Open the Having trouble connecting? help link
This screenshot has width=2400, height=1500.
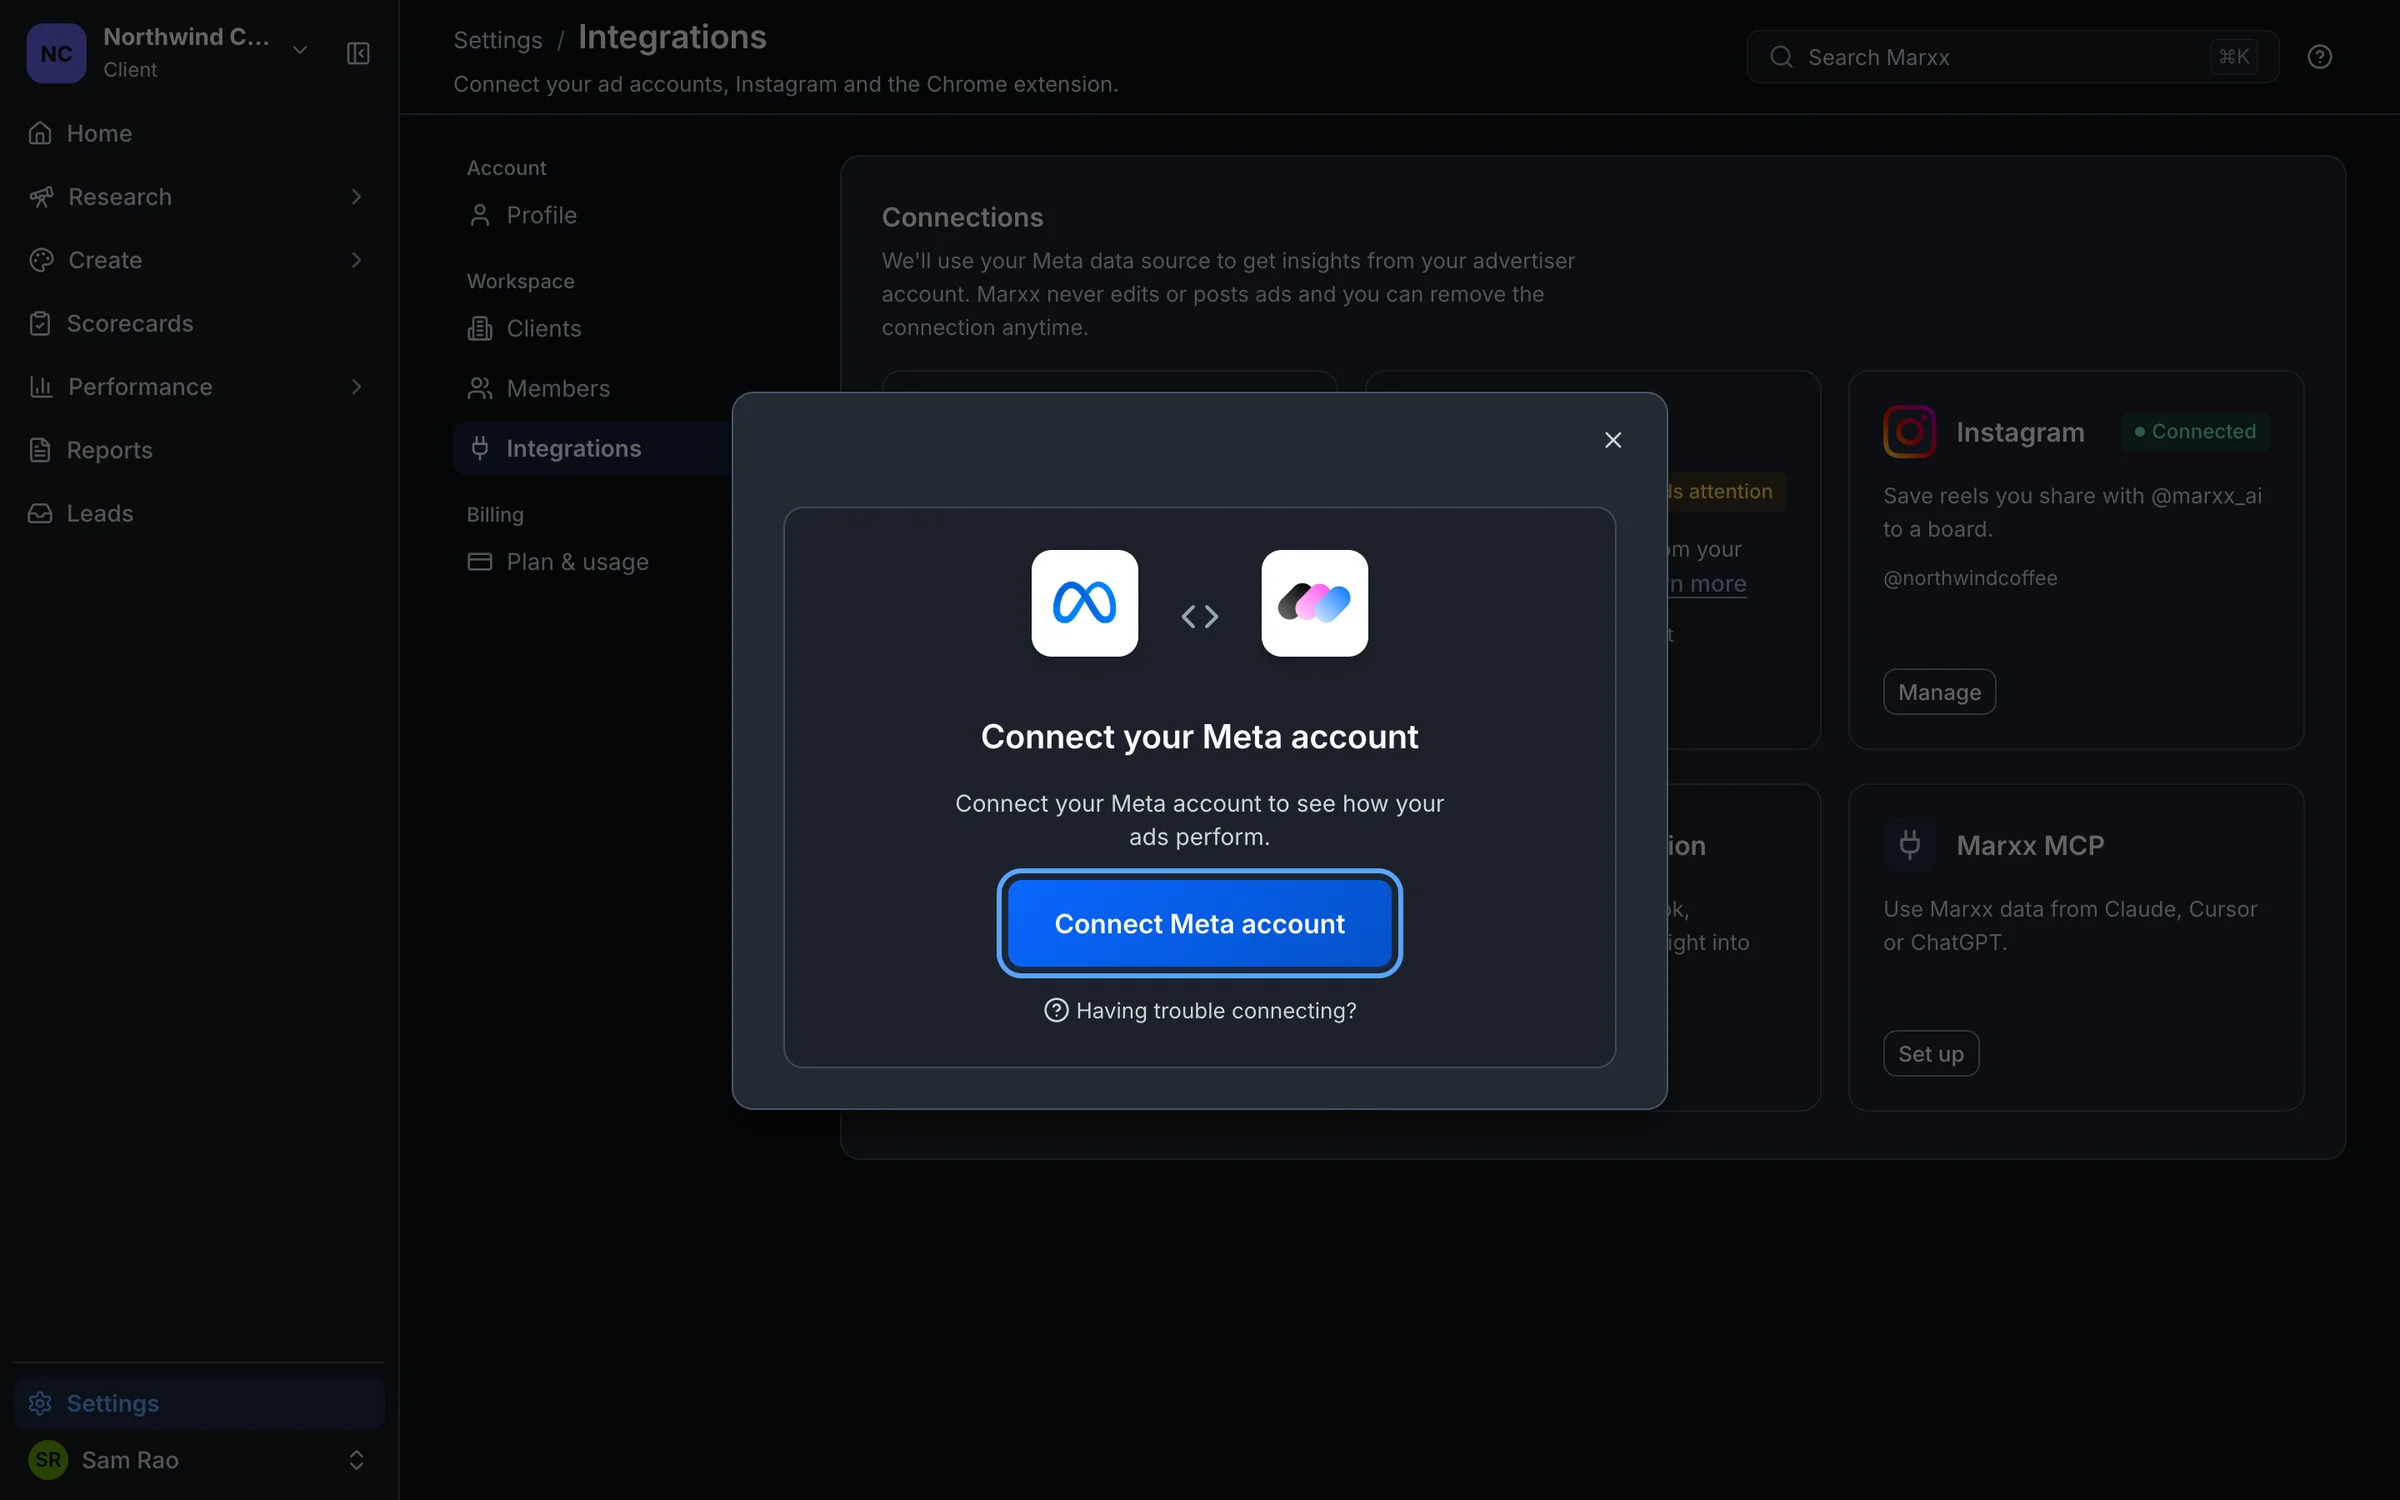[1200, 1011]
